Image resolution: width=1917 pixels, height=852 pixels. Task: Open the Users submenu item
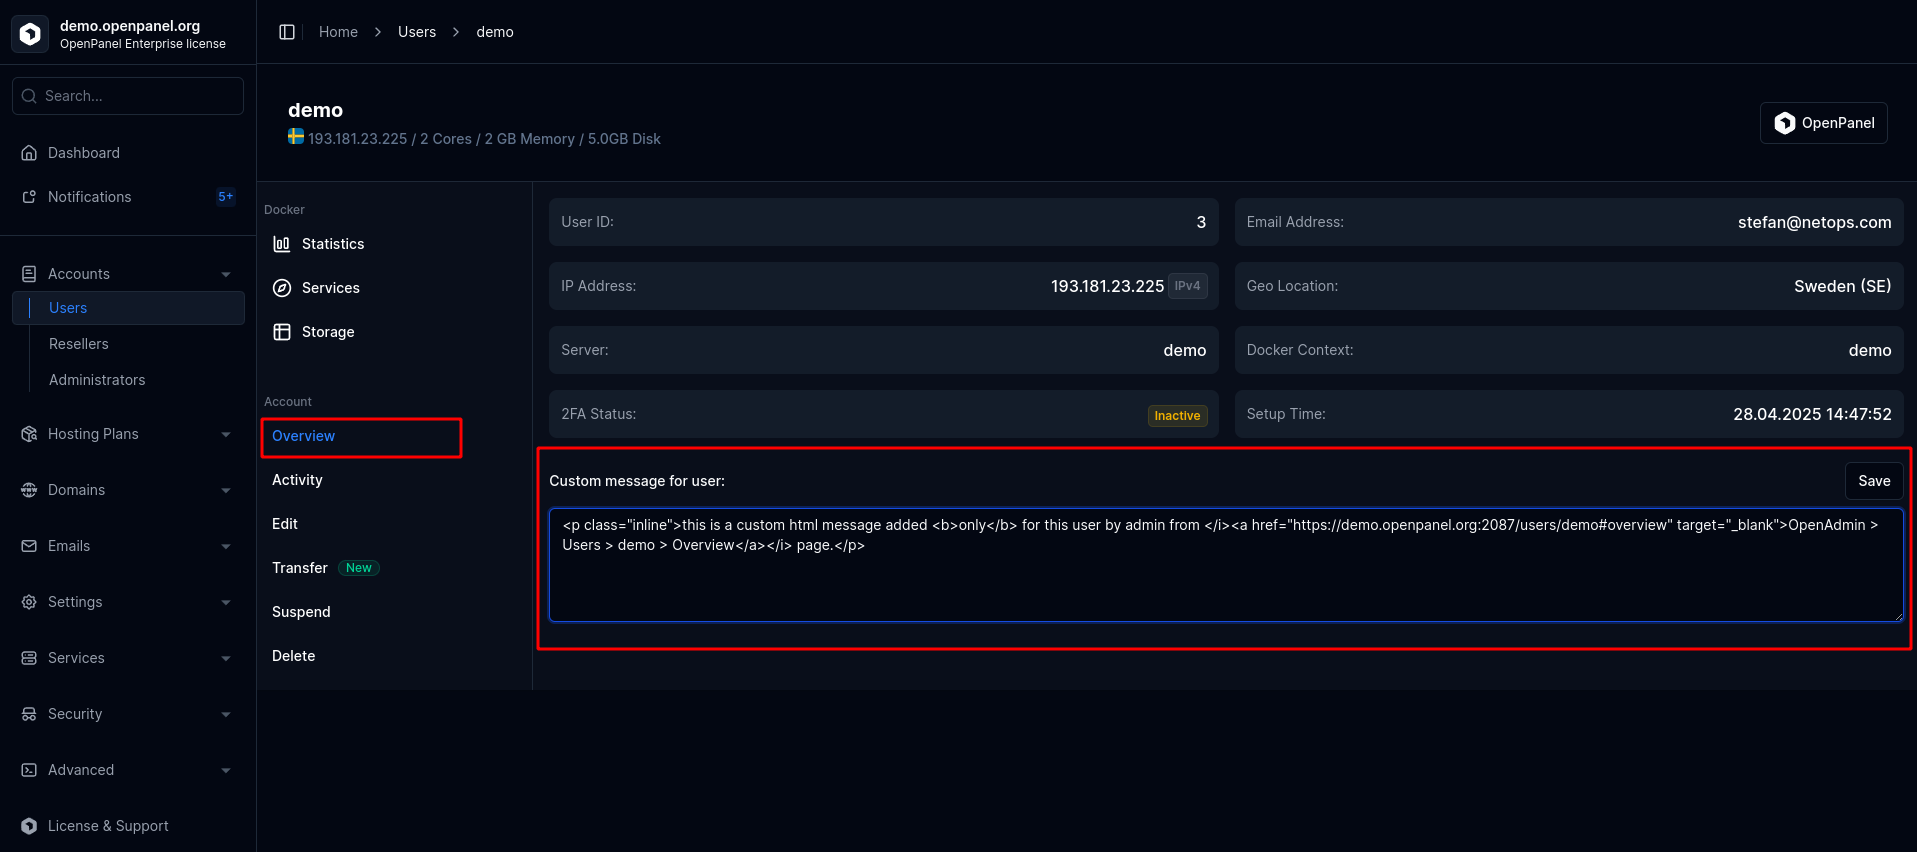click(x=128, y=308)
